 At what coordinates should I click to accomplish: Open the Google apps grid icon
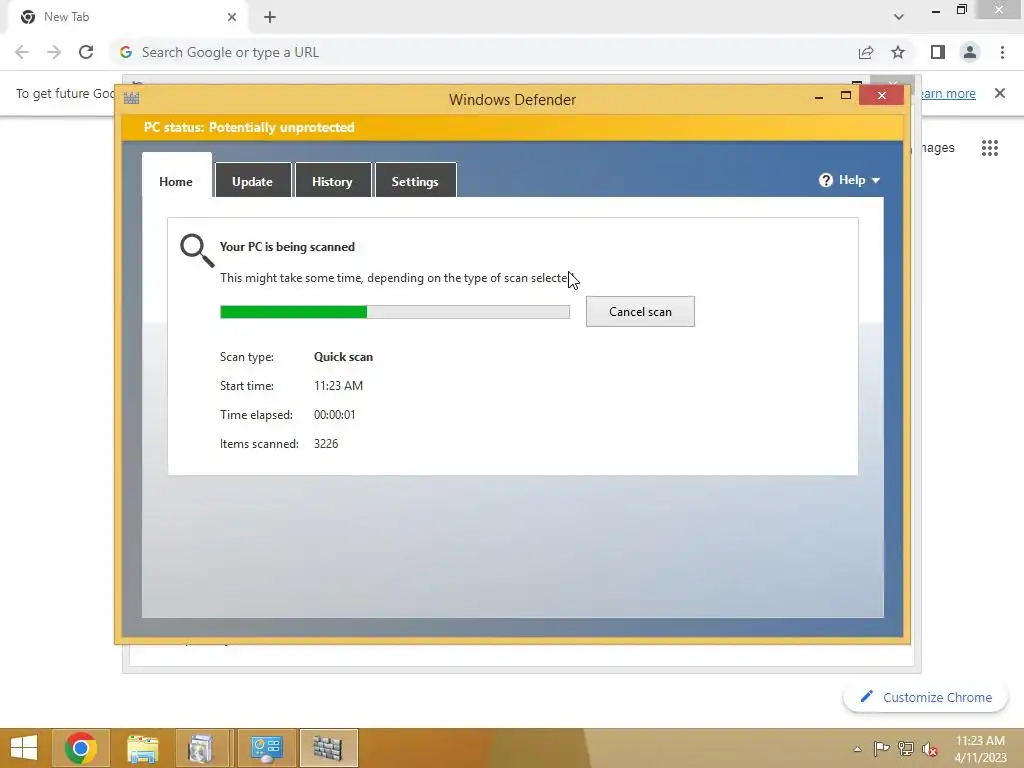click(990, 148)
